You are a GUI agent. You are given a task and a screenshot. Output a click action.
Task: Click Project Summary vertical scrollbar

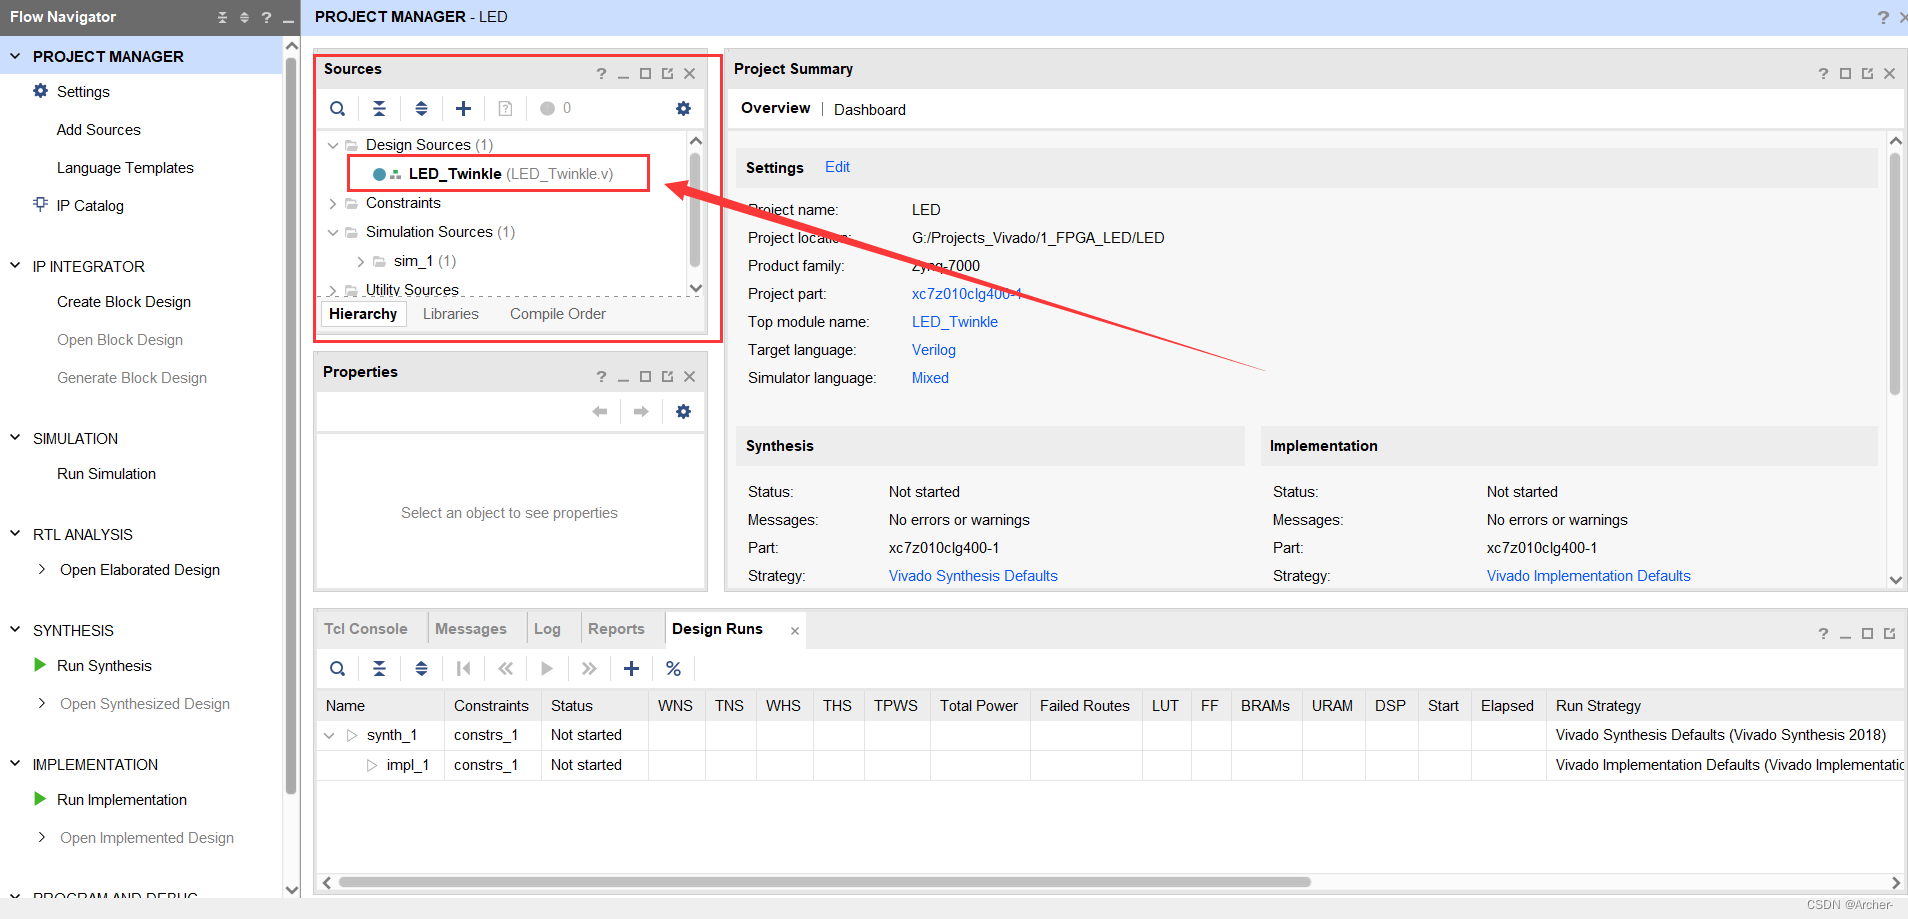1895,272
